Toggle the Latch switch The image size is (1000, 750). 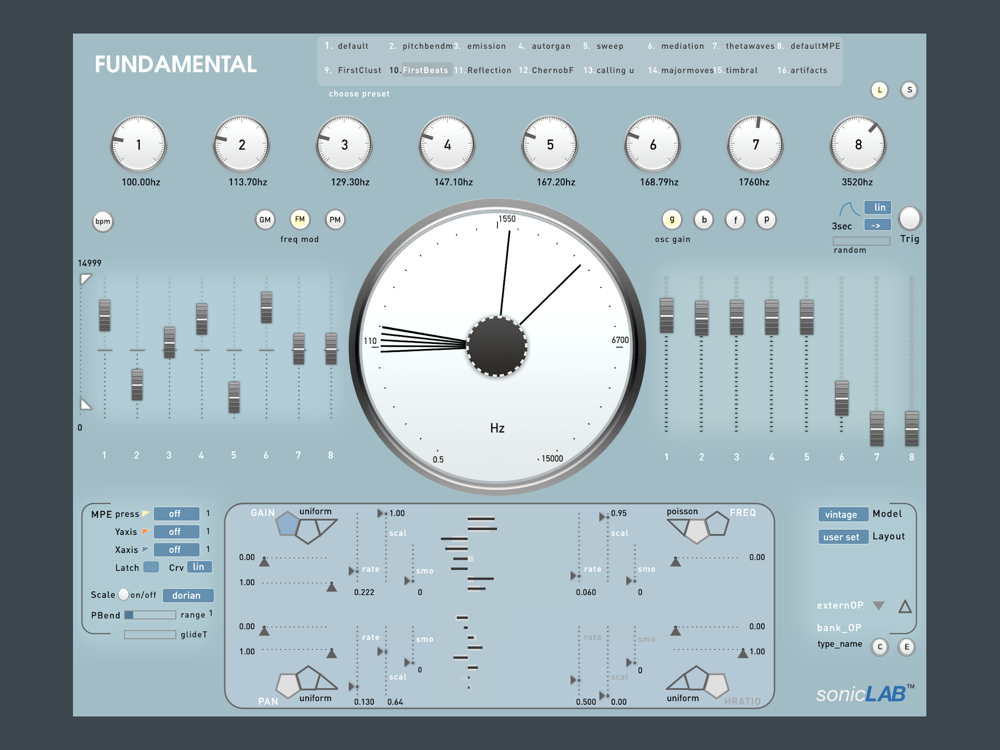151,567
